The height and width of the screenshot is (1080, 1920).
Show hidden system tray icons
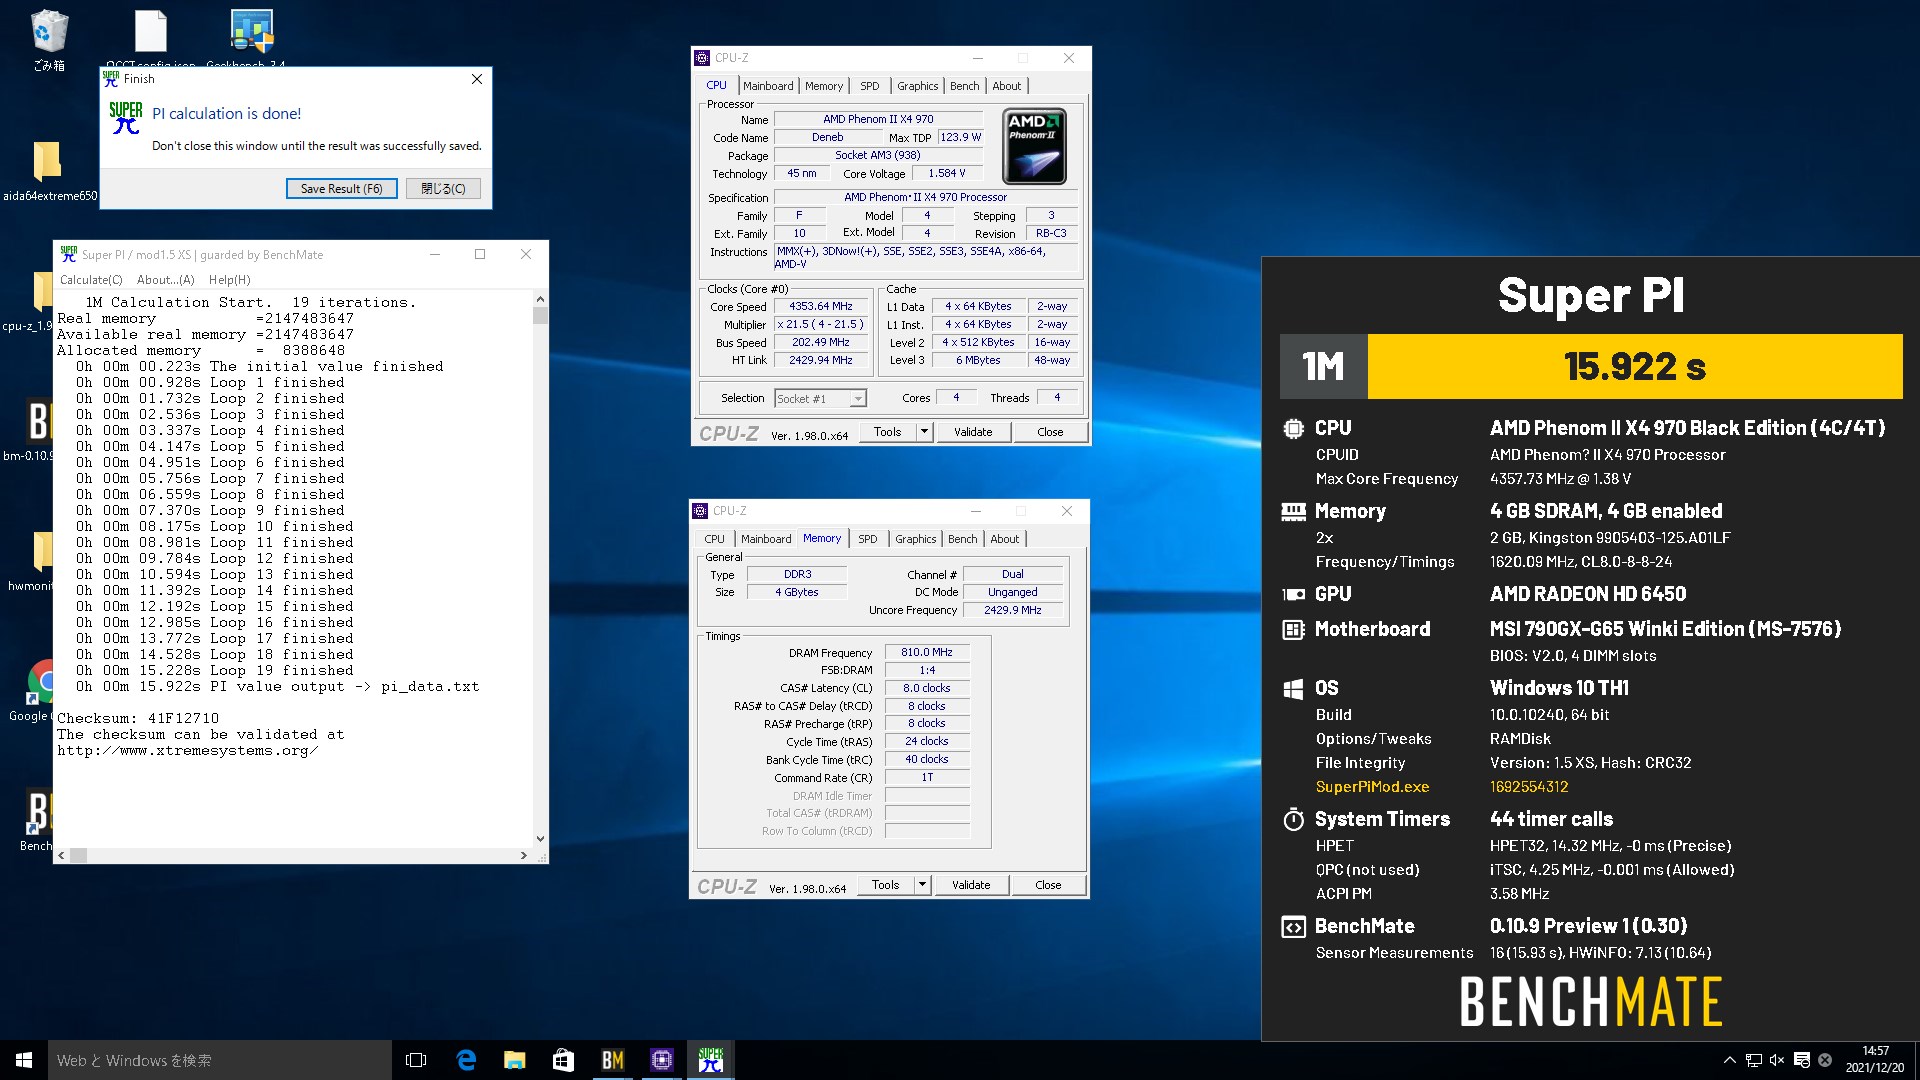[x=1729, y=1060]
